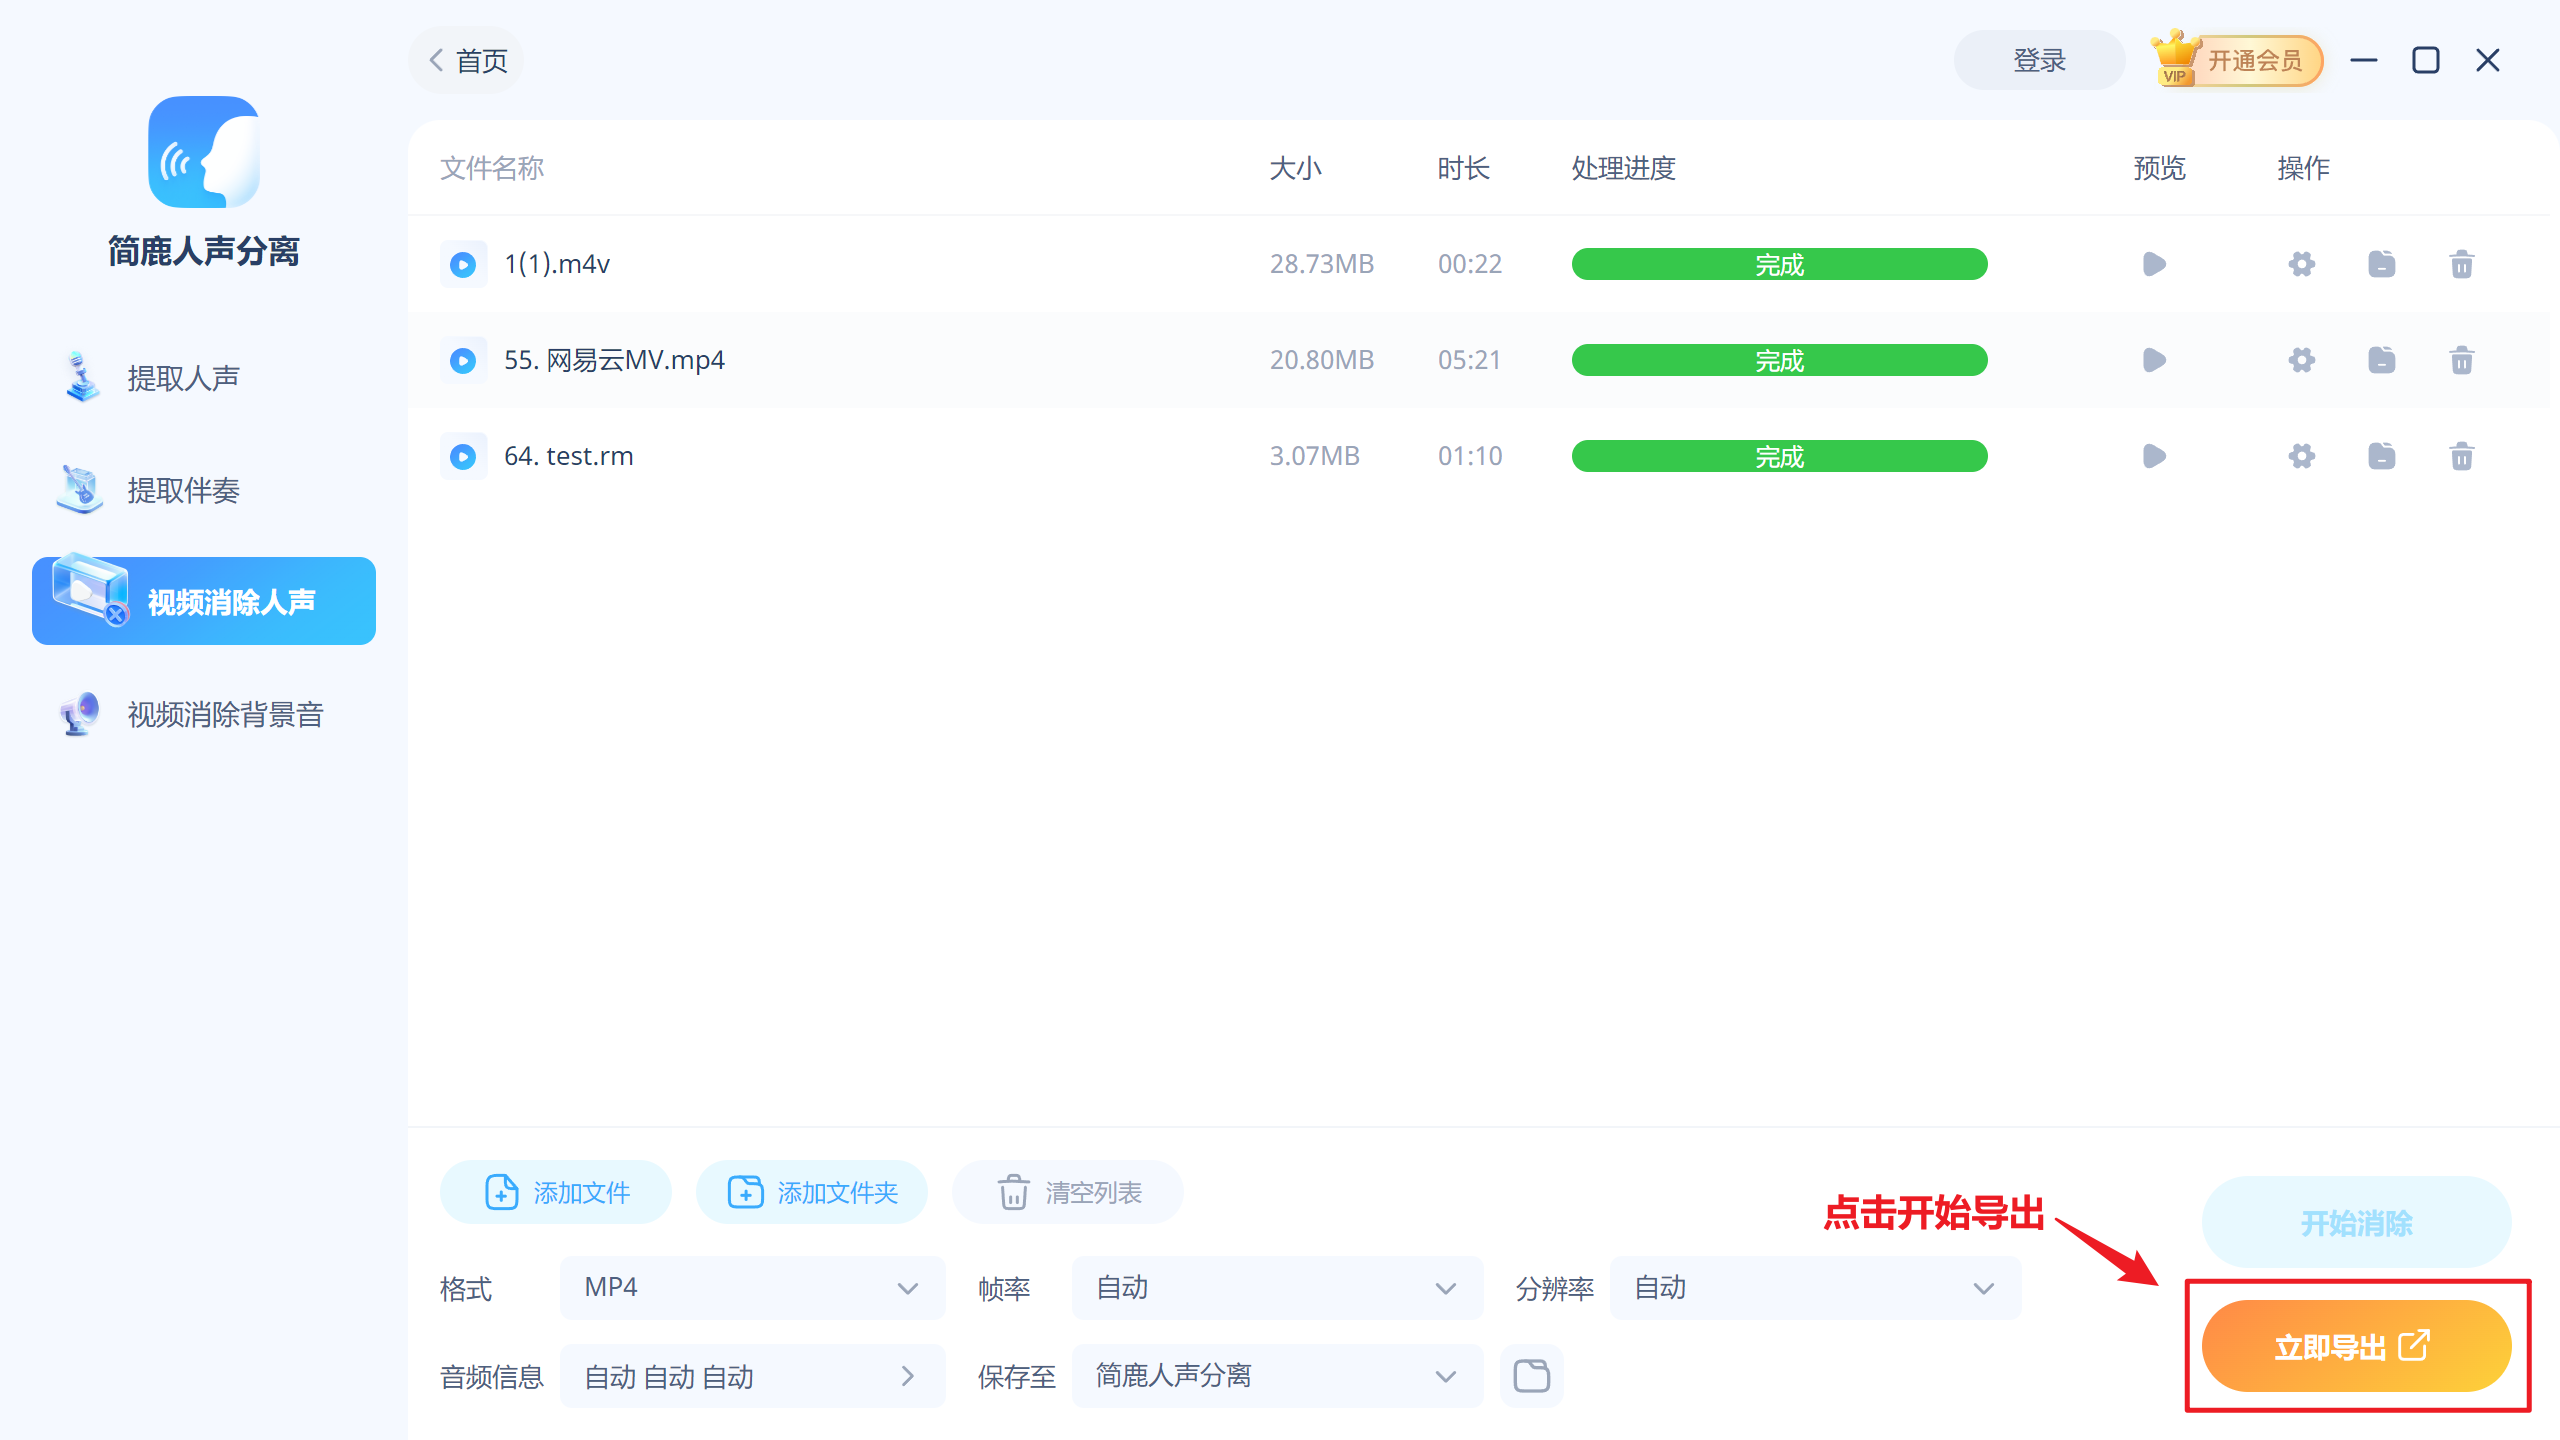
Task: Open the 帧率 frame rate dropdown
Action: click(x=1277, y=1288)
